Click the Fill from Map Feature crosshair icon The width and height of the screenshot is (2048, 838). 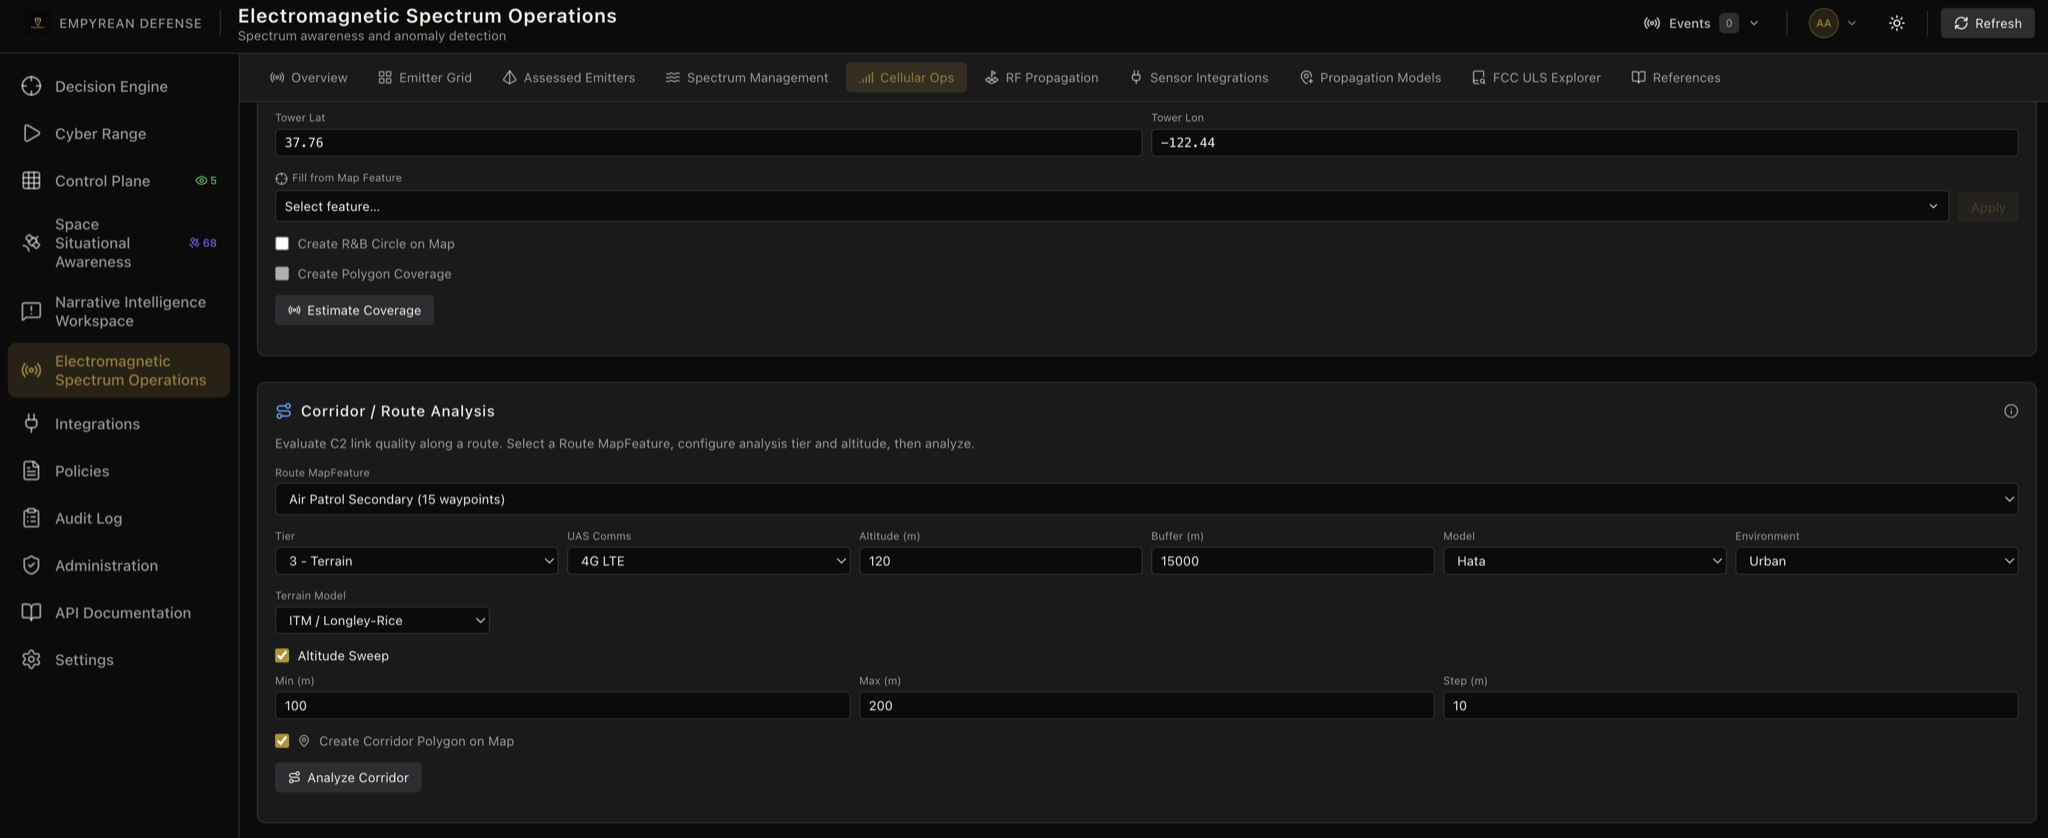coord(281,178)
